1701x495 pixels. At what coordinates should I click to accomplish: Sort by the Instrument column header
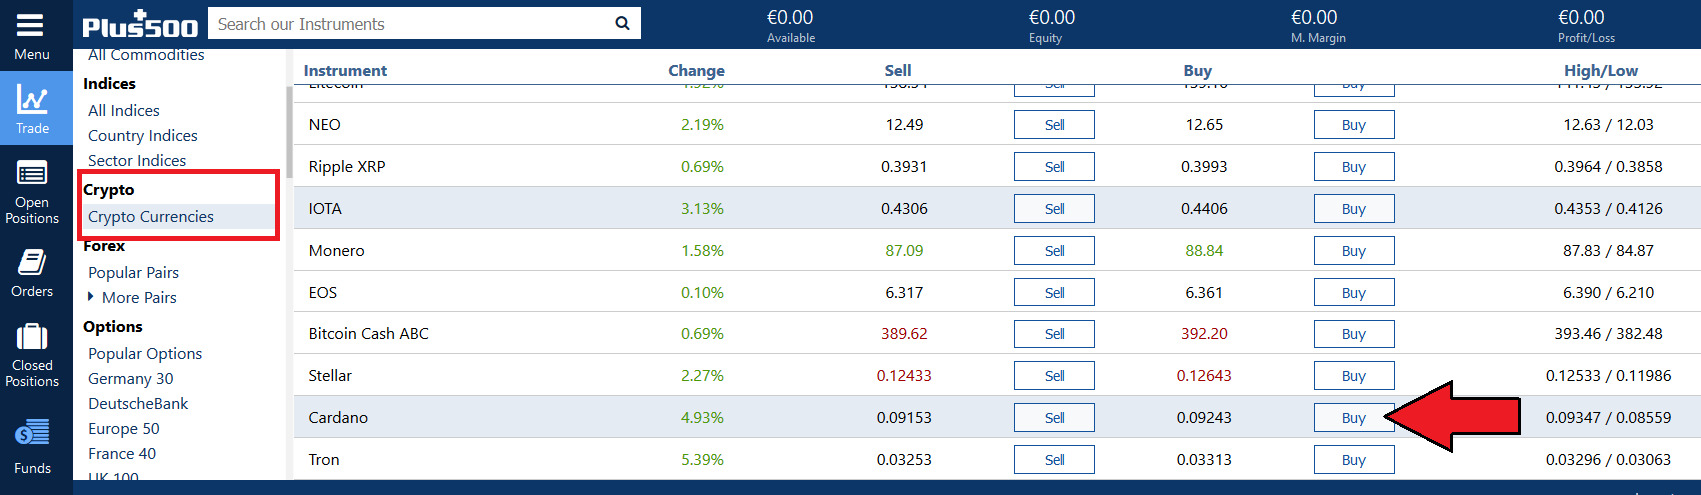tap(345, 70)
